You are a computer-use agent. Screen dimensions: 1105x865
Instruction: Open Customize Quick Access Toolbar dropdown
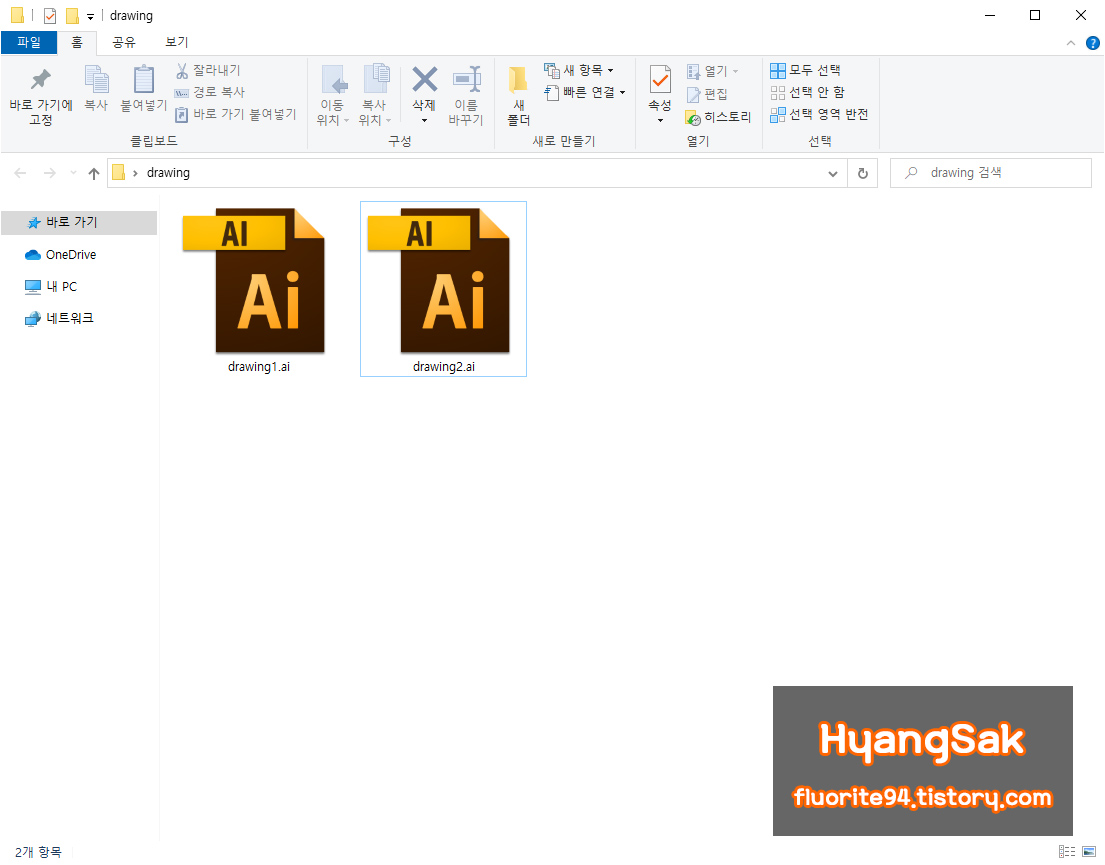90,16
